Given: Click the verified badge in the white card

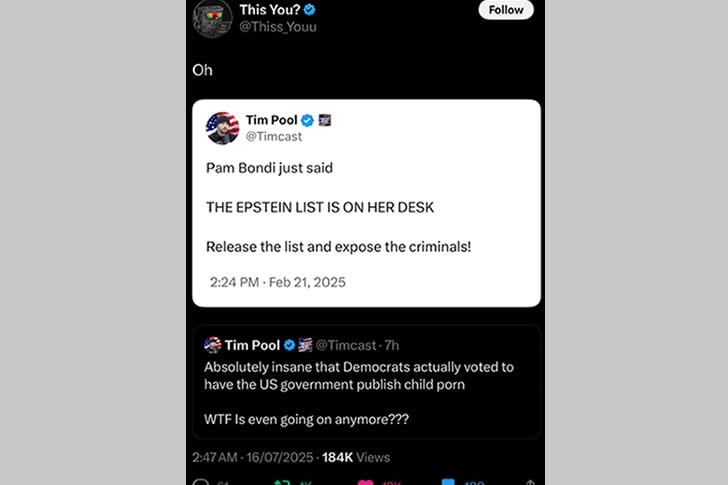Looking at the screenshot, I should click(x=308, y=121).
